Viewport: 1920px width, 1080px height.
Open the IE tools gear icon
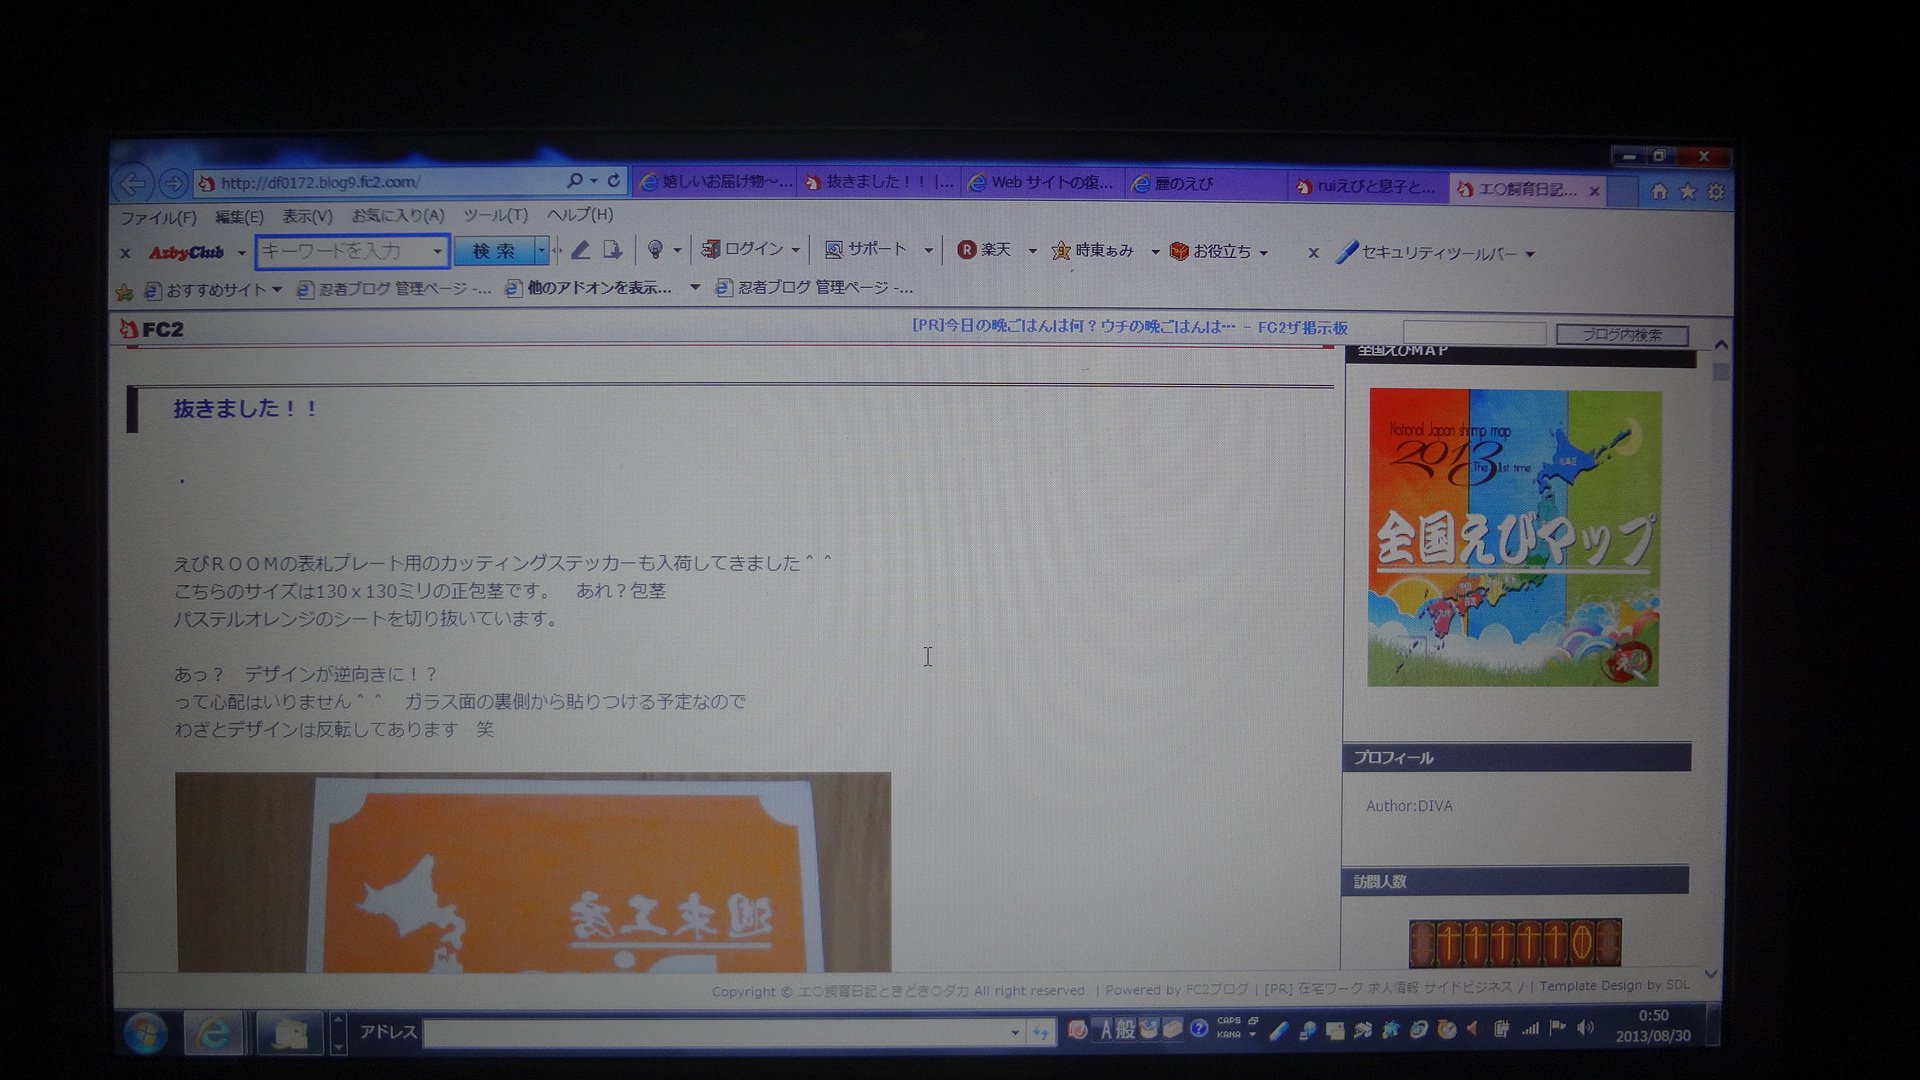[1716, 192]
